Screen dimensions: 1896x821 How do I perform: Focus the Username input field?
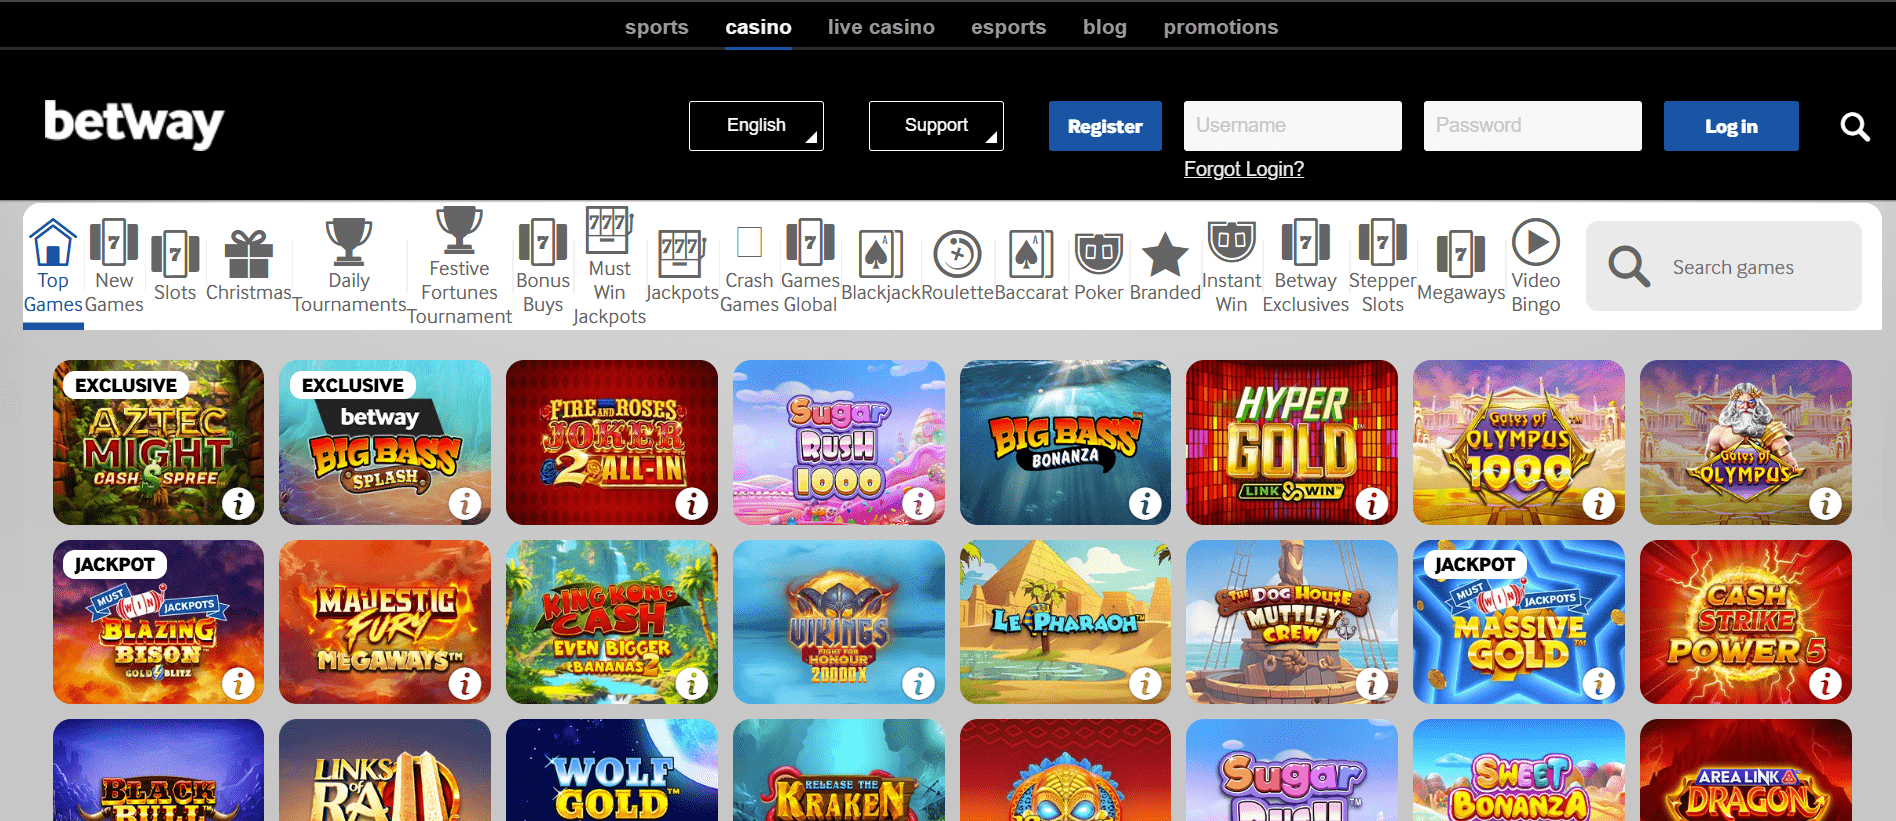click(x=1292, y=126)
